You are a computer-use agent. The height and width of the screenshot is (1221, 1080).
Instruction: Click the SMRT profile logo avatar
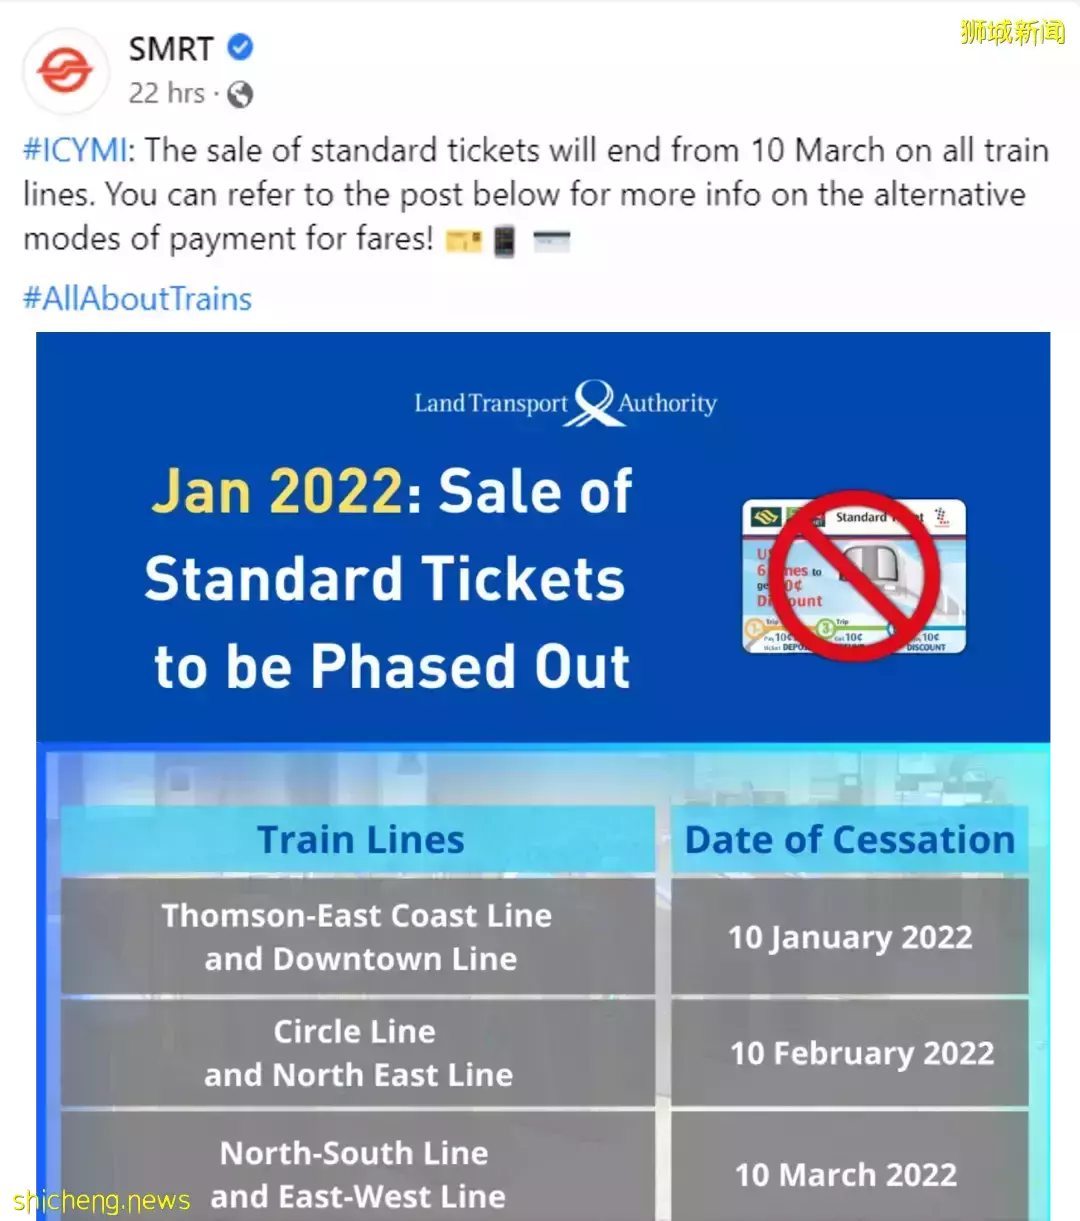click(x=65, y=71)
